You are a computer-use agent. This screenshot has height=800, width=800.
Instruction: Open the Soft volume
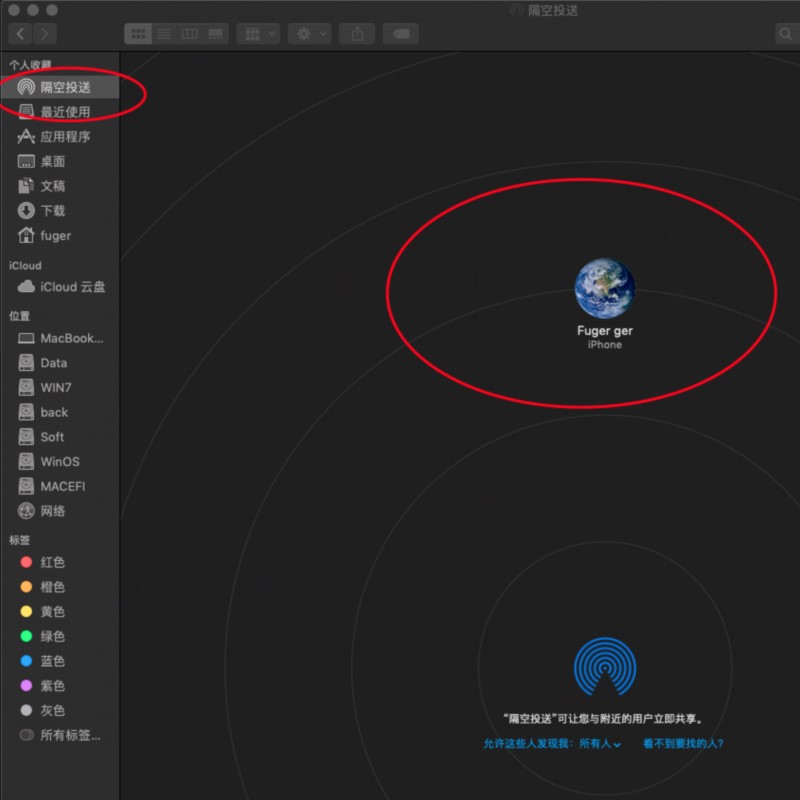tap(60, 437)
